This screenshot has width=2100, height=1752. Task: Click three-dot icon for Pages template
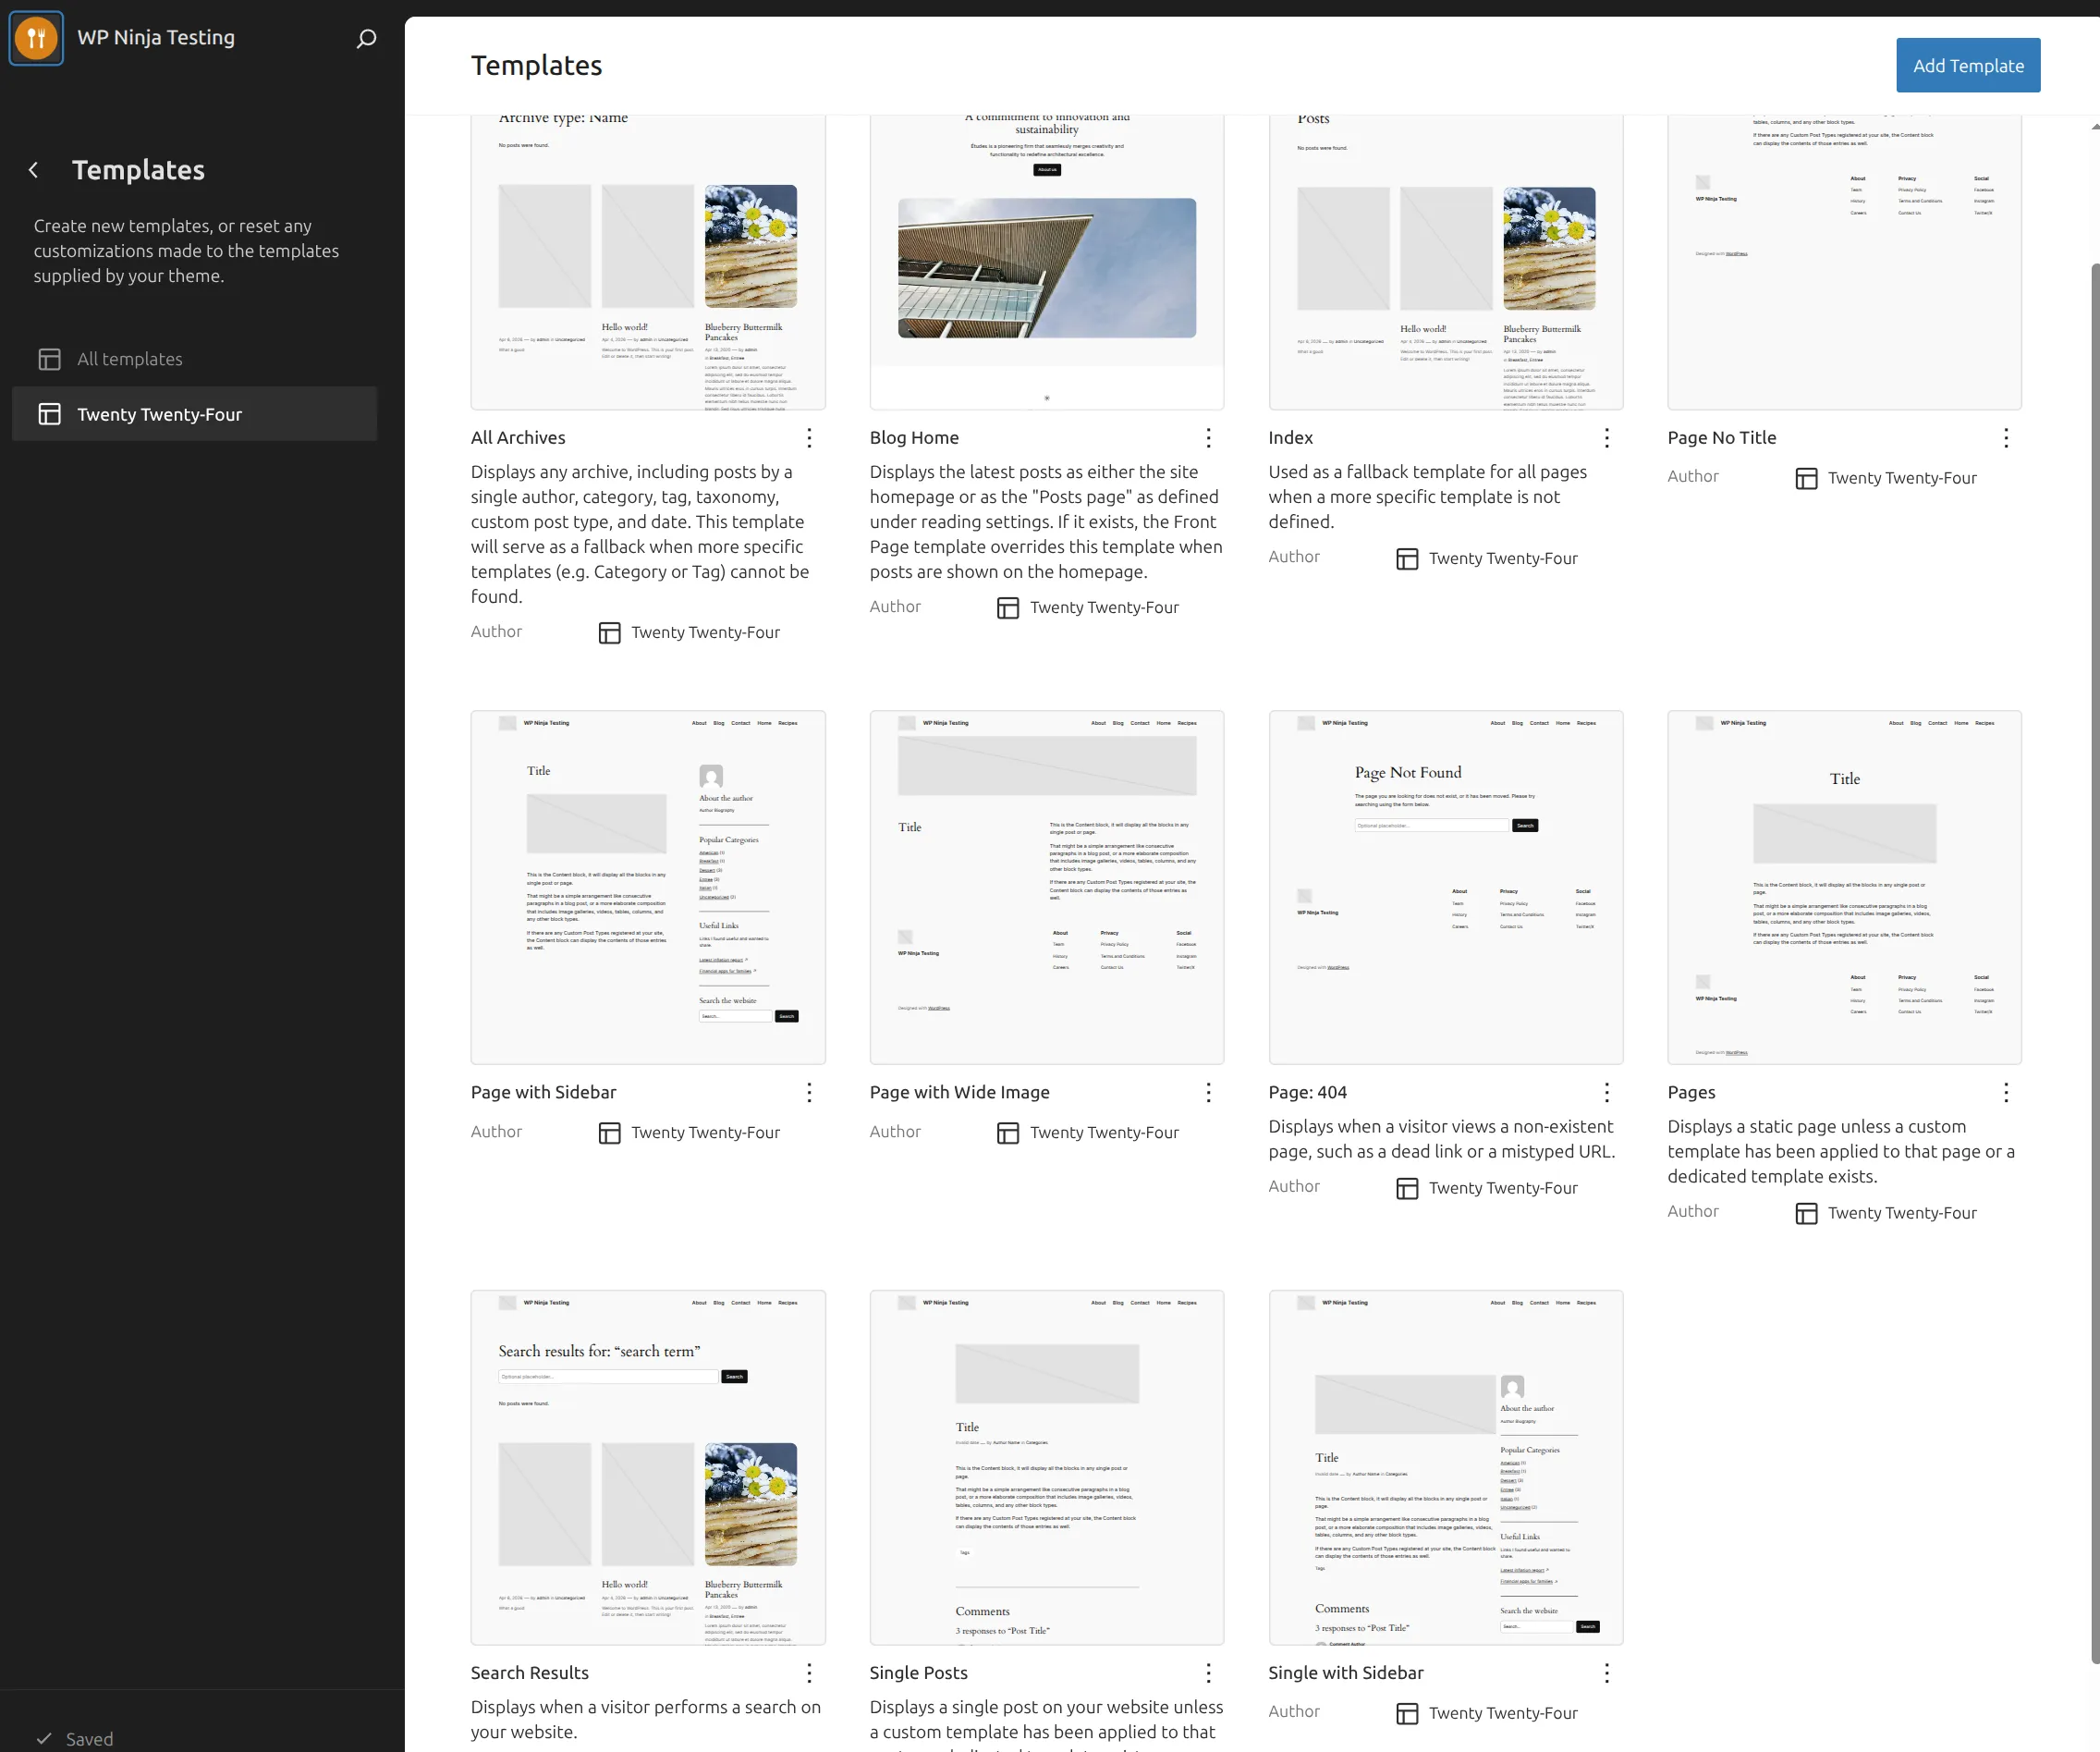[x=2005, y=1092]
